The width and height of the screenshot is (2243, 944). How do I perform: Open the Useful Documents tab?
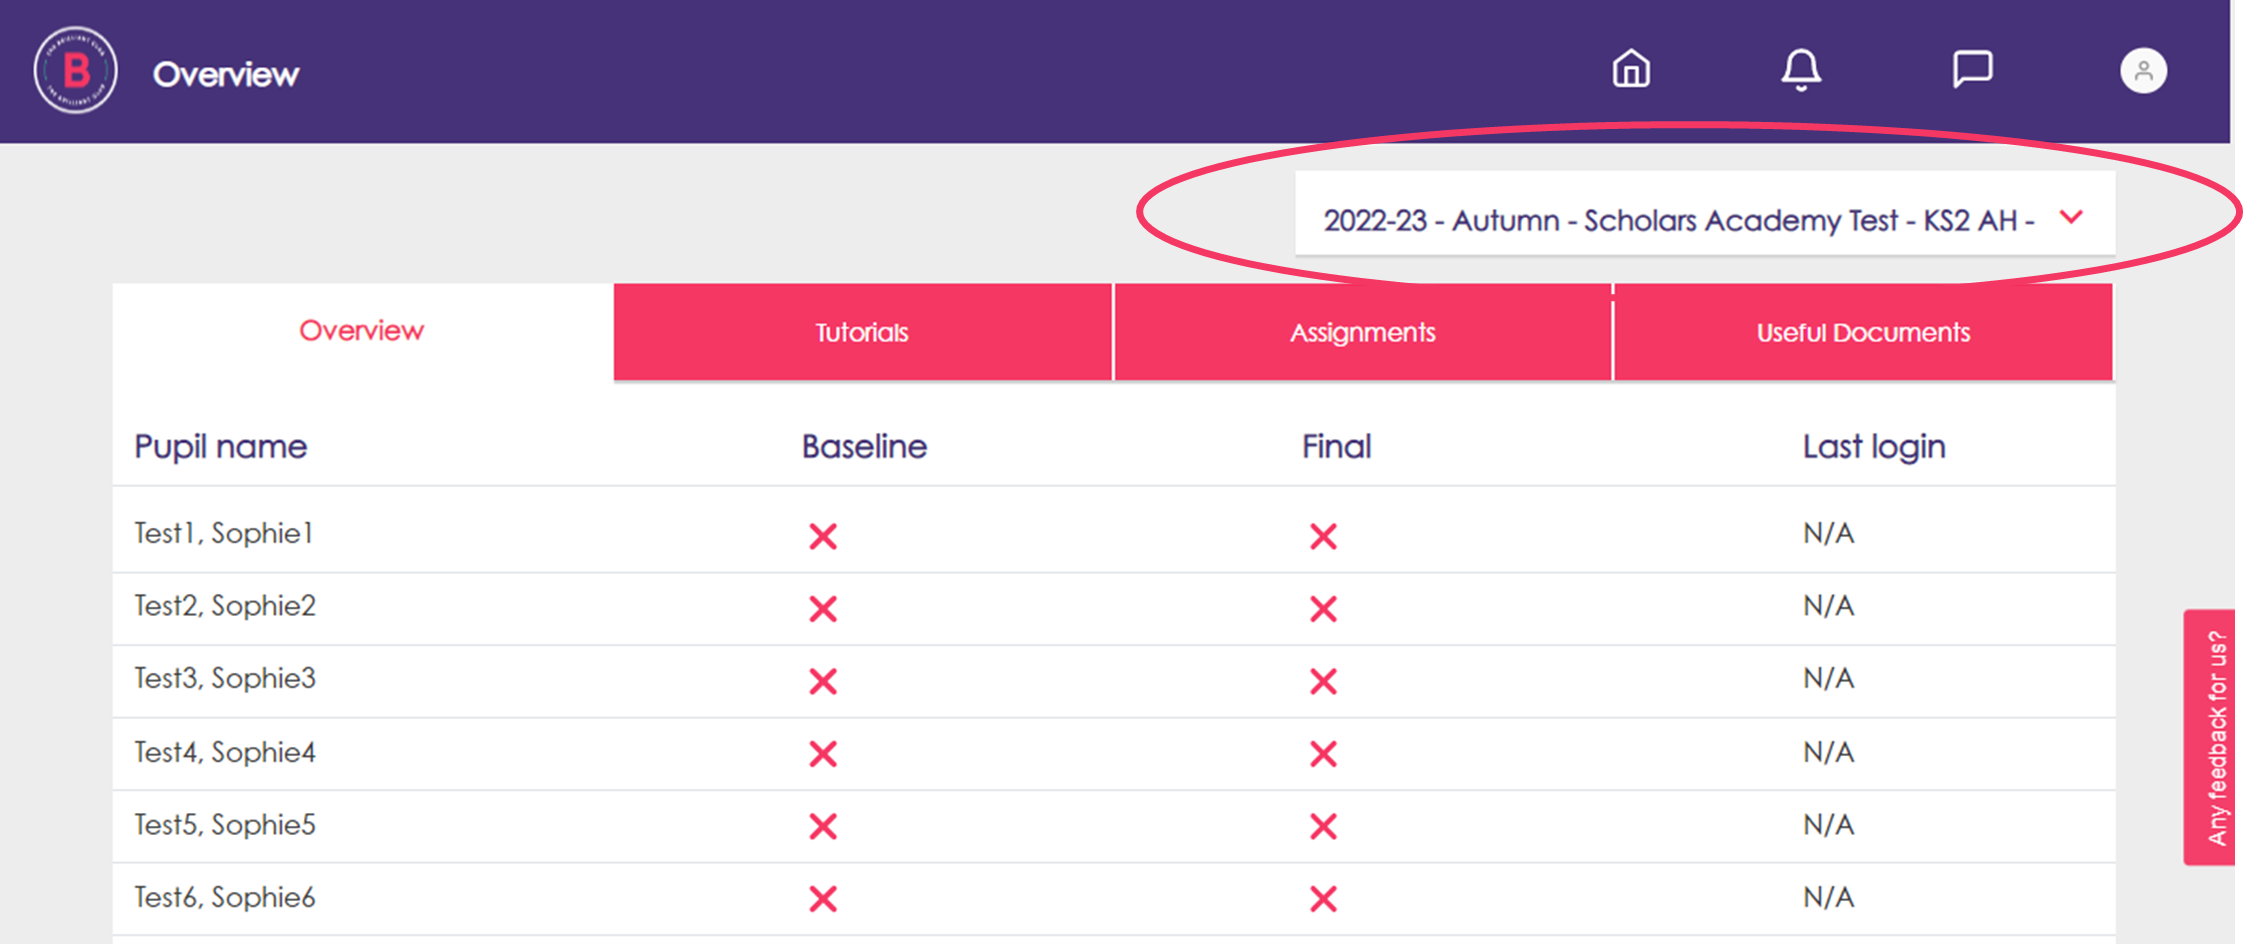1863,332
